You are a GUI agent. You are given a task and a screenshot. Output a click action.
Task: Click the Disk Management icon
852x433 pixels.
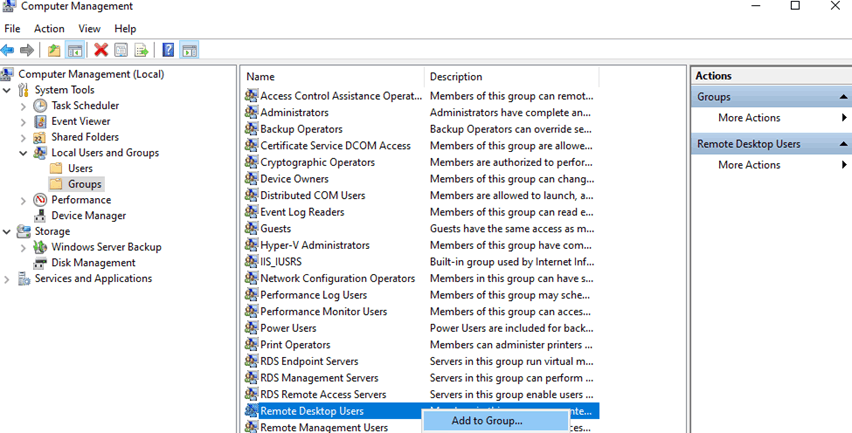click(40, 263)
